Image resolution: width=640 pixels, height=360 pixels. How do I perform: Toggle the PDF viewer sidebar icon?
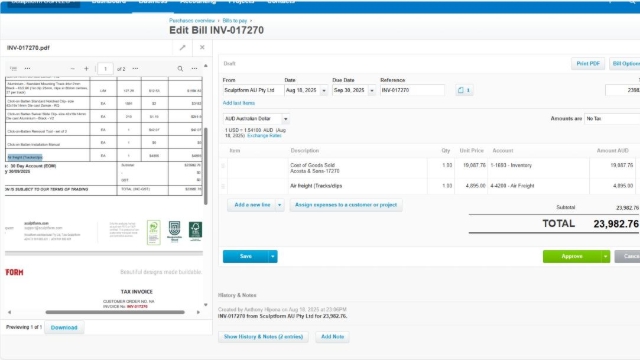tap(13, 69)
